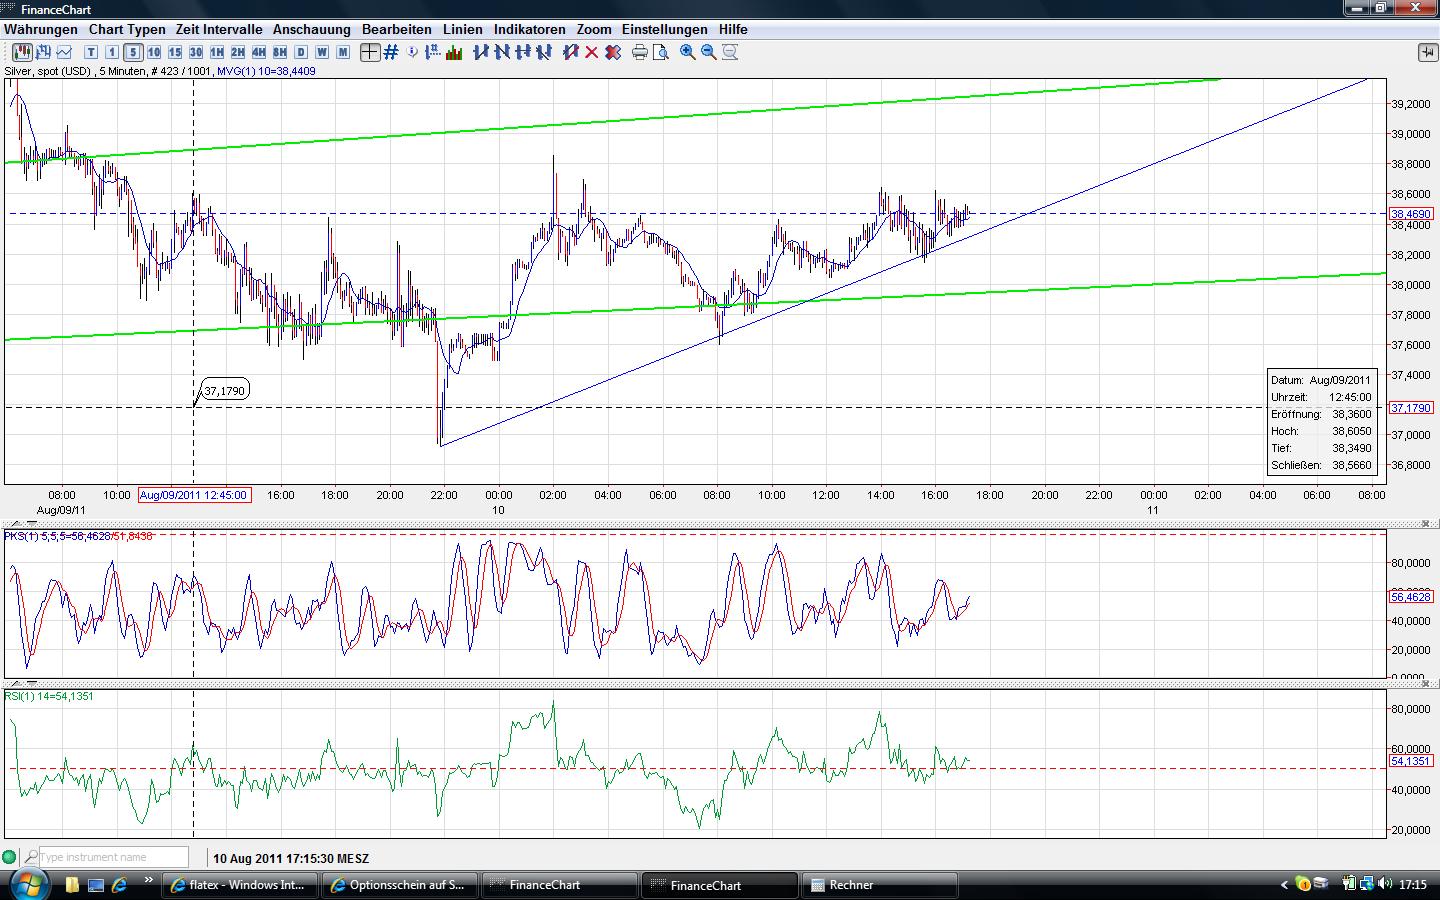Switch to the line chart icon
Image resolution: width=1440 pixels, height=900 pixels.
(x=65, y=52)
